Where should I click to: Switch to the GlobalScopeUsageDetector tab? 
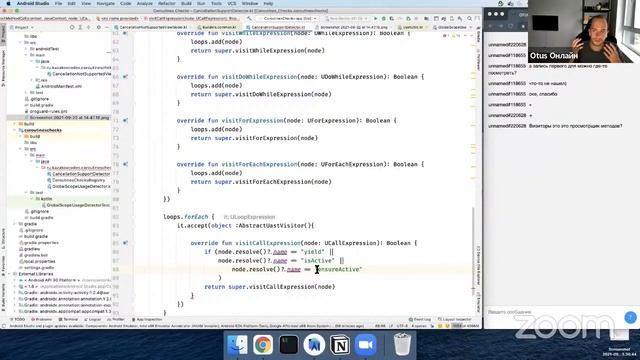[x=451, y=27]
